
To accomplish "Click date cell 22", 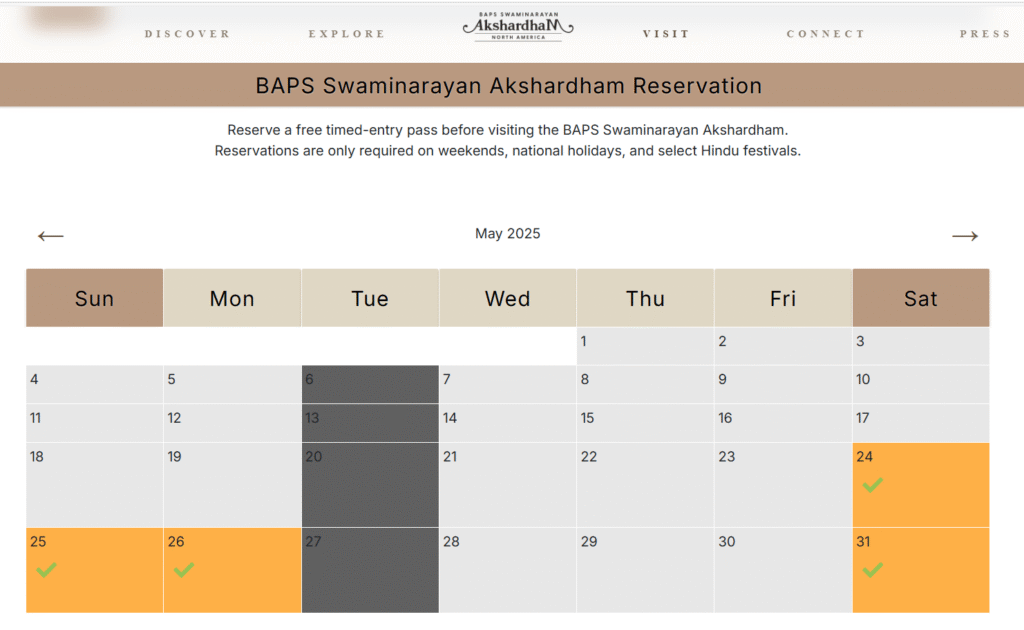I will tap(646, 485).
